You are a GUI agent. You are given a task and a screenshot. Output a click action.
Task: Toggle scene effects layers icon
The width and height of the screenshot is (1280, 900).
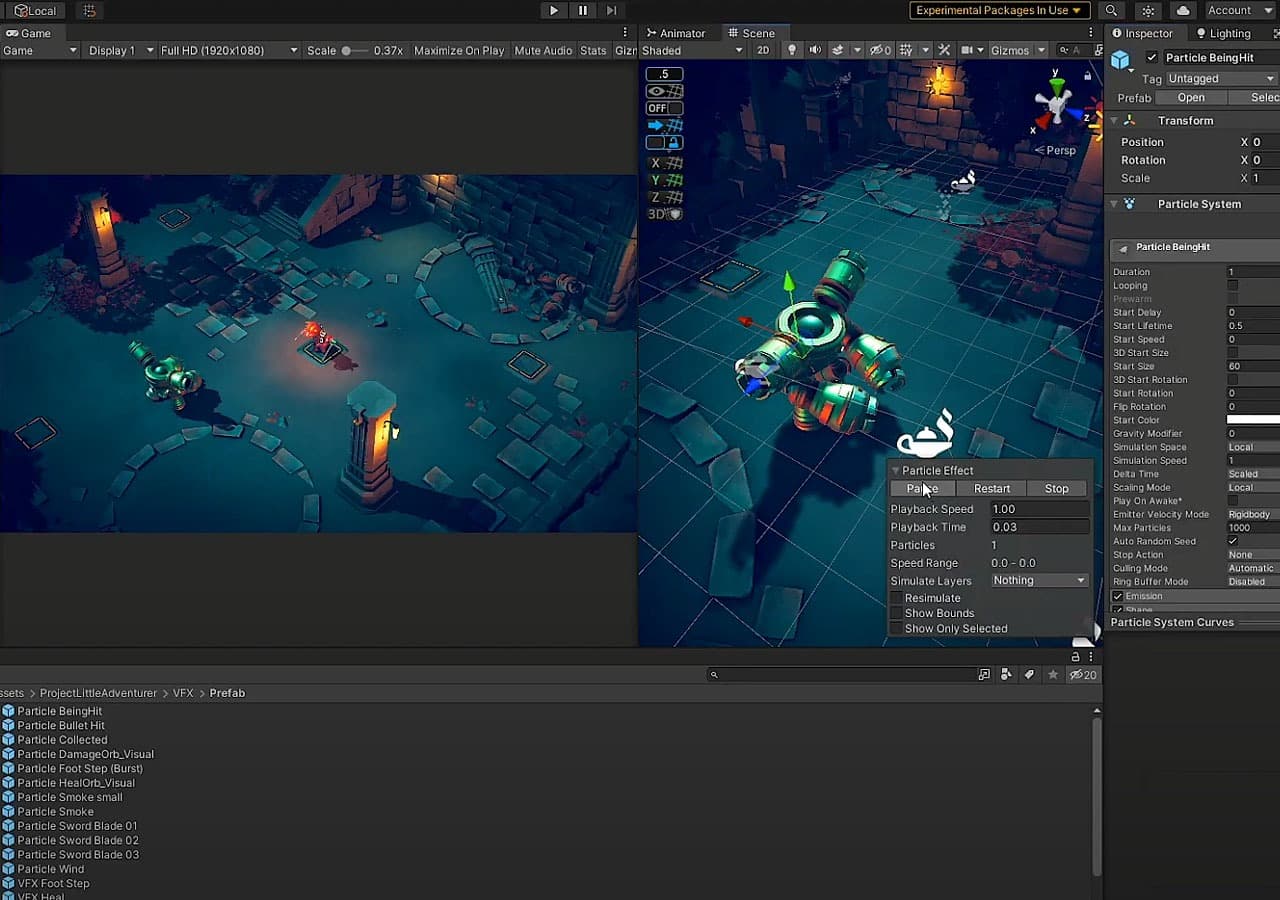coord(838,50)
